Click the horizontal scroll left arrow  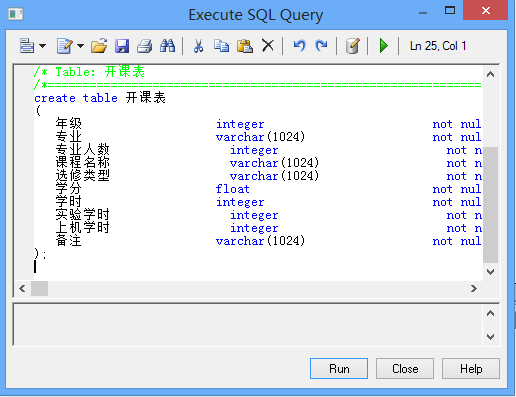[22, 288]
